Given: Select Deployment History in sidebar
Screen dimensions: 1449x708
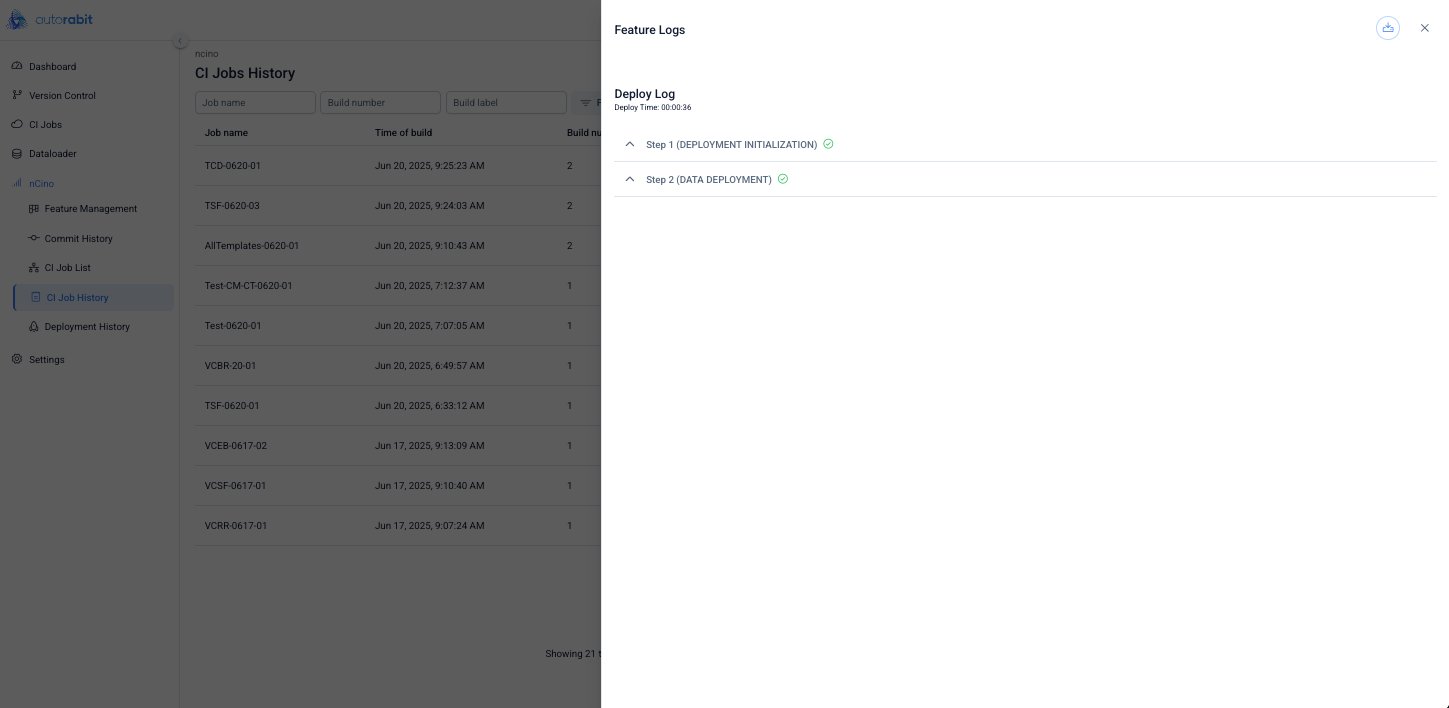Looking at the screenshot, I should coord(87,327).
